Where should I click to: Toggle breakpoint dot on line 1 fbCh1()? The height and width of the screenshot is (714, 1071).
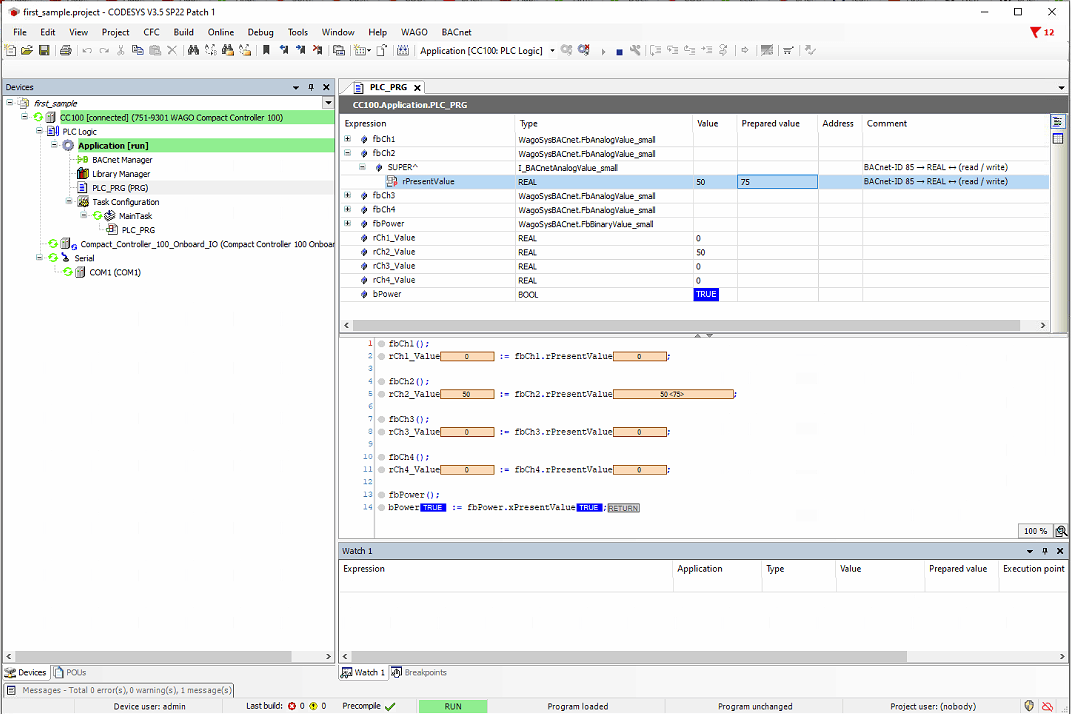[382, 344]
